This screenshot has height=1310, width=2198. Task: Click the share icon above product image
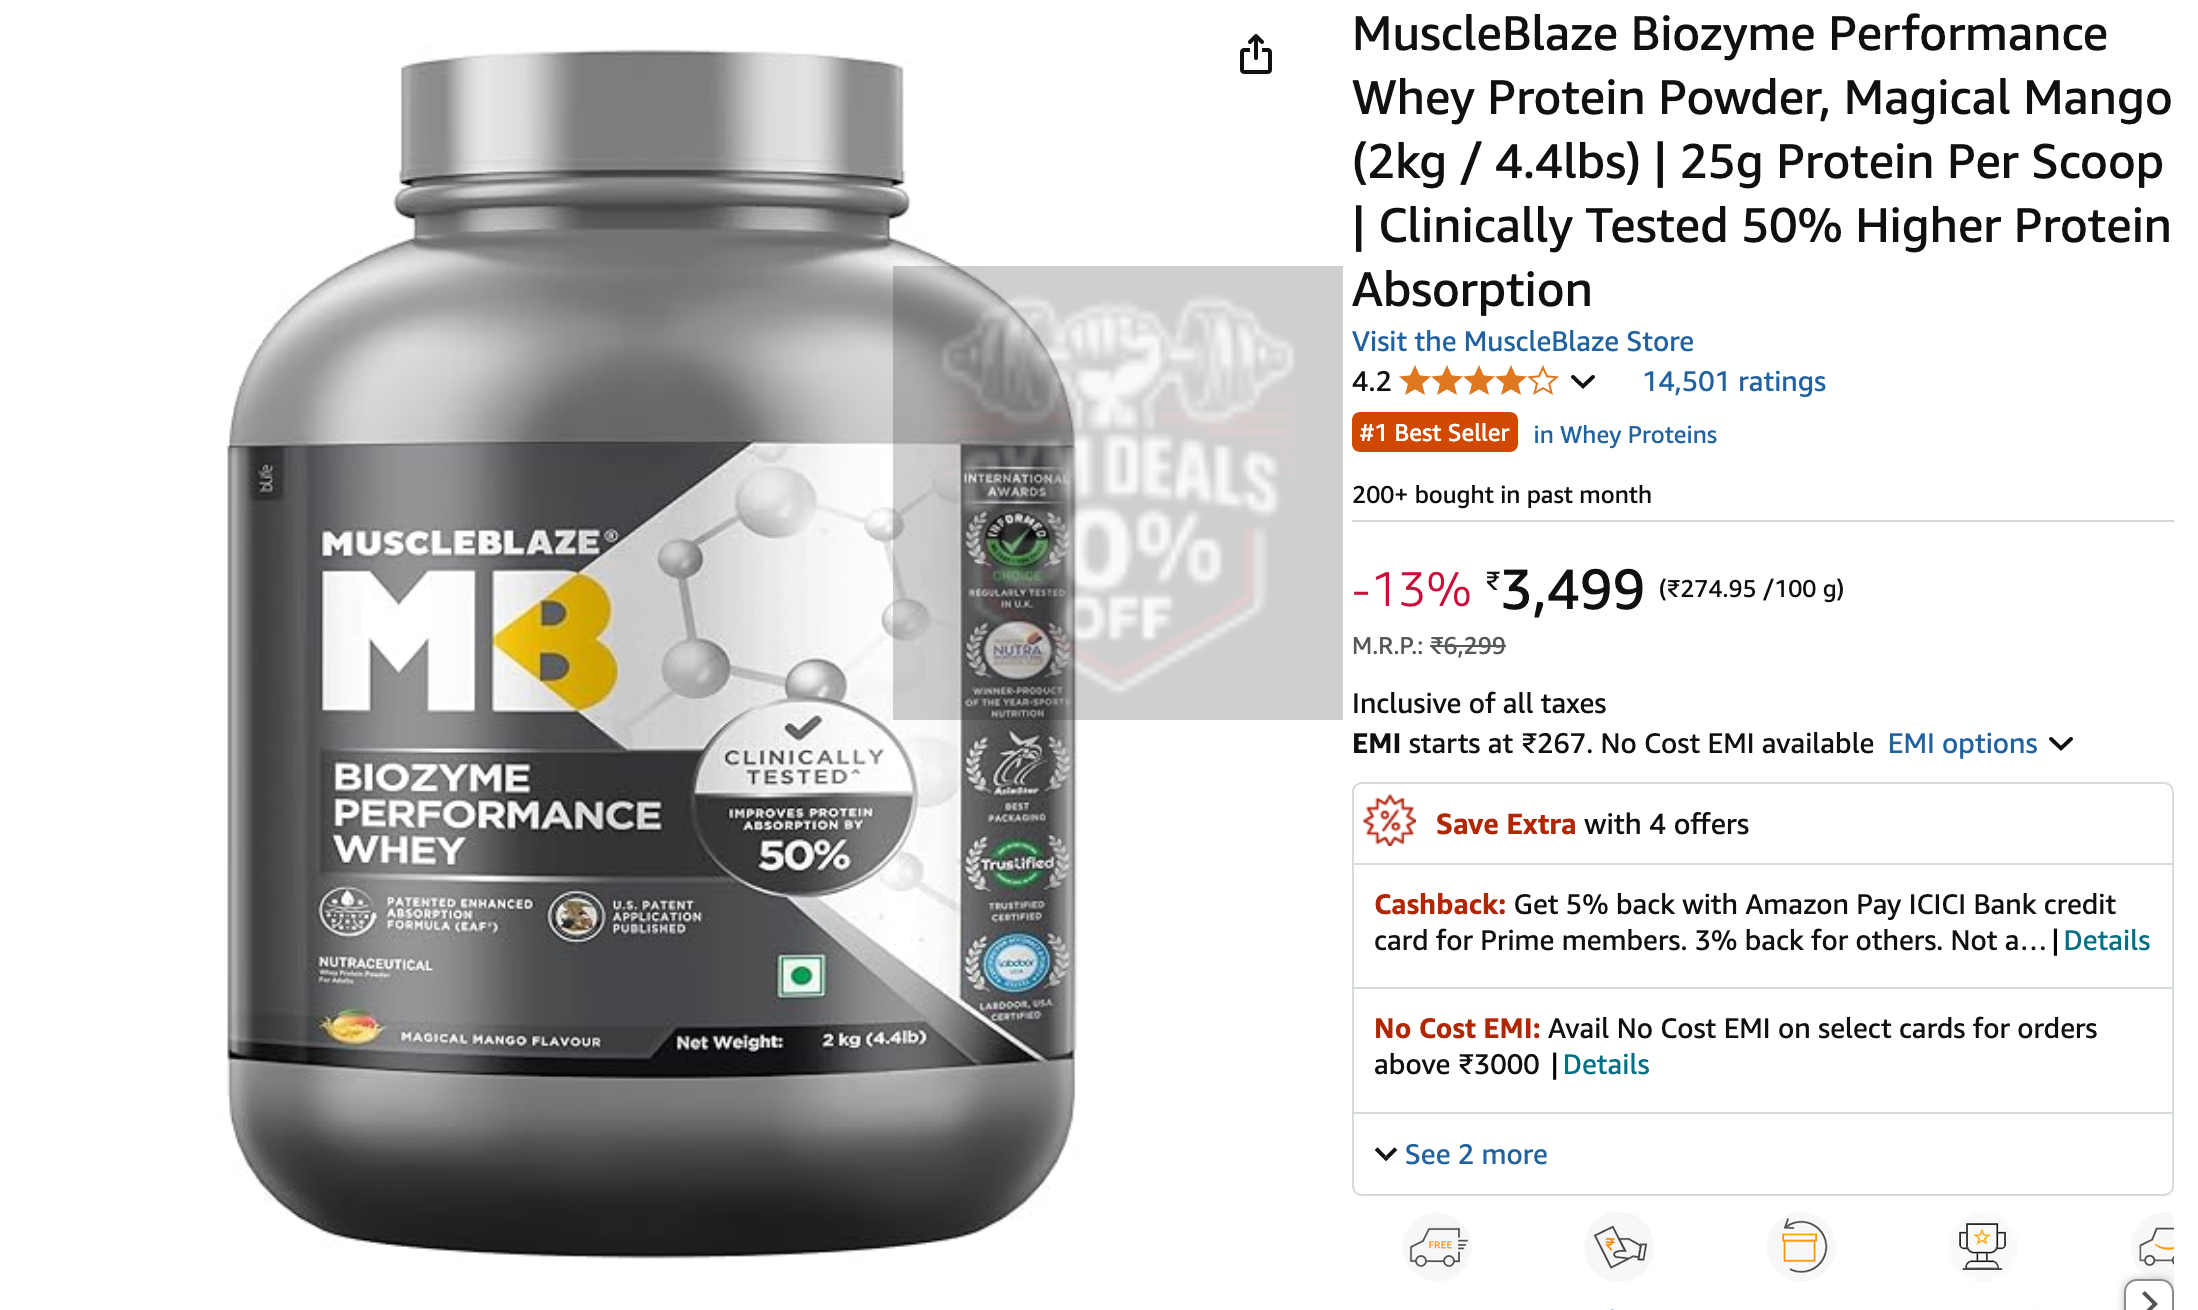1256,55
